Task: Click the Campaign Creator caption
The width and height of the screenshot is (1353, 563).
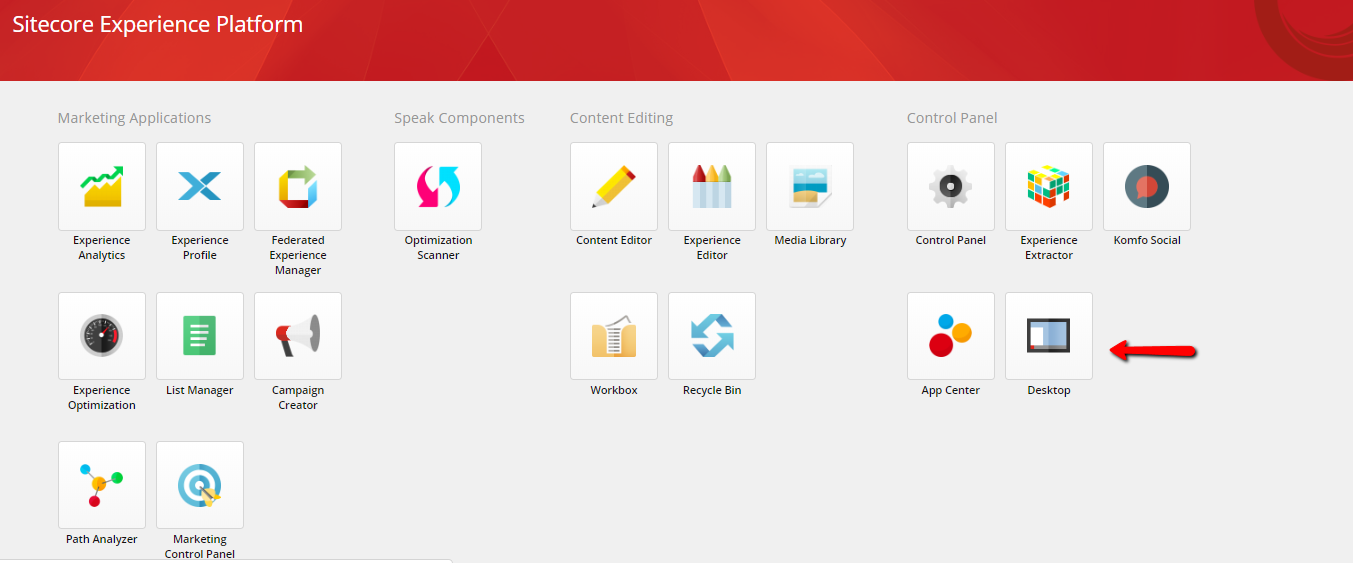Action: coord(298,397)
